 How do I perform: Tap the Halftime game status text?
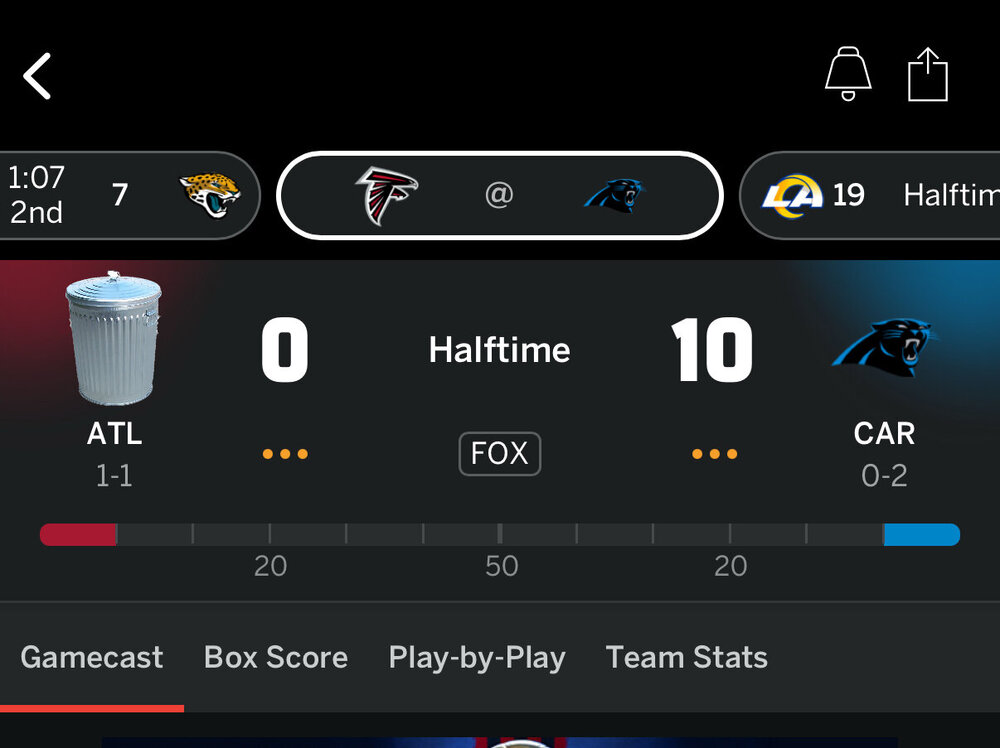[x=499, y=350]
